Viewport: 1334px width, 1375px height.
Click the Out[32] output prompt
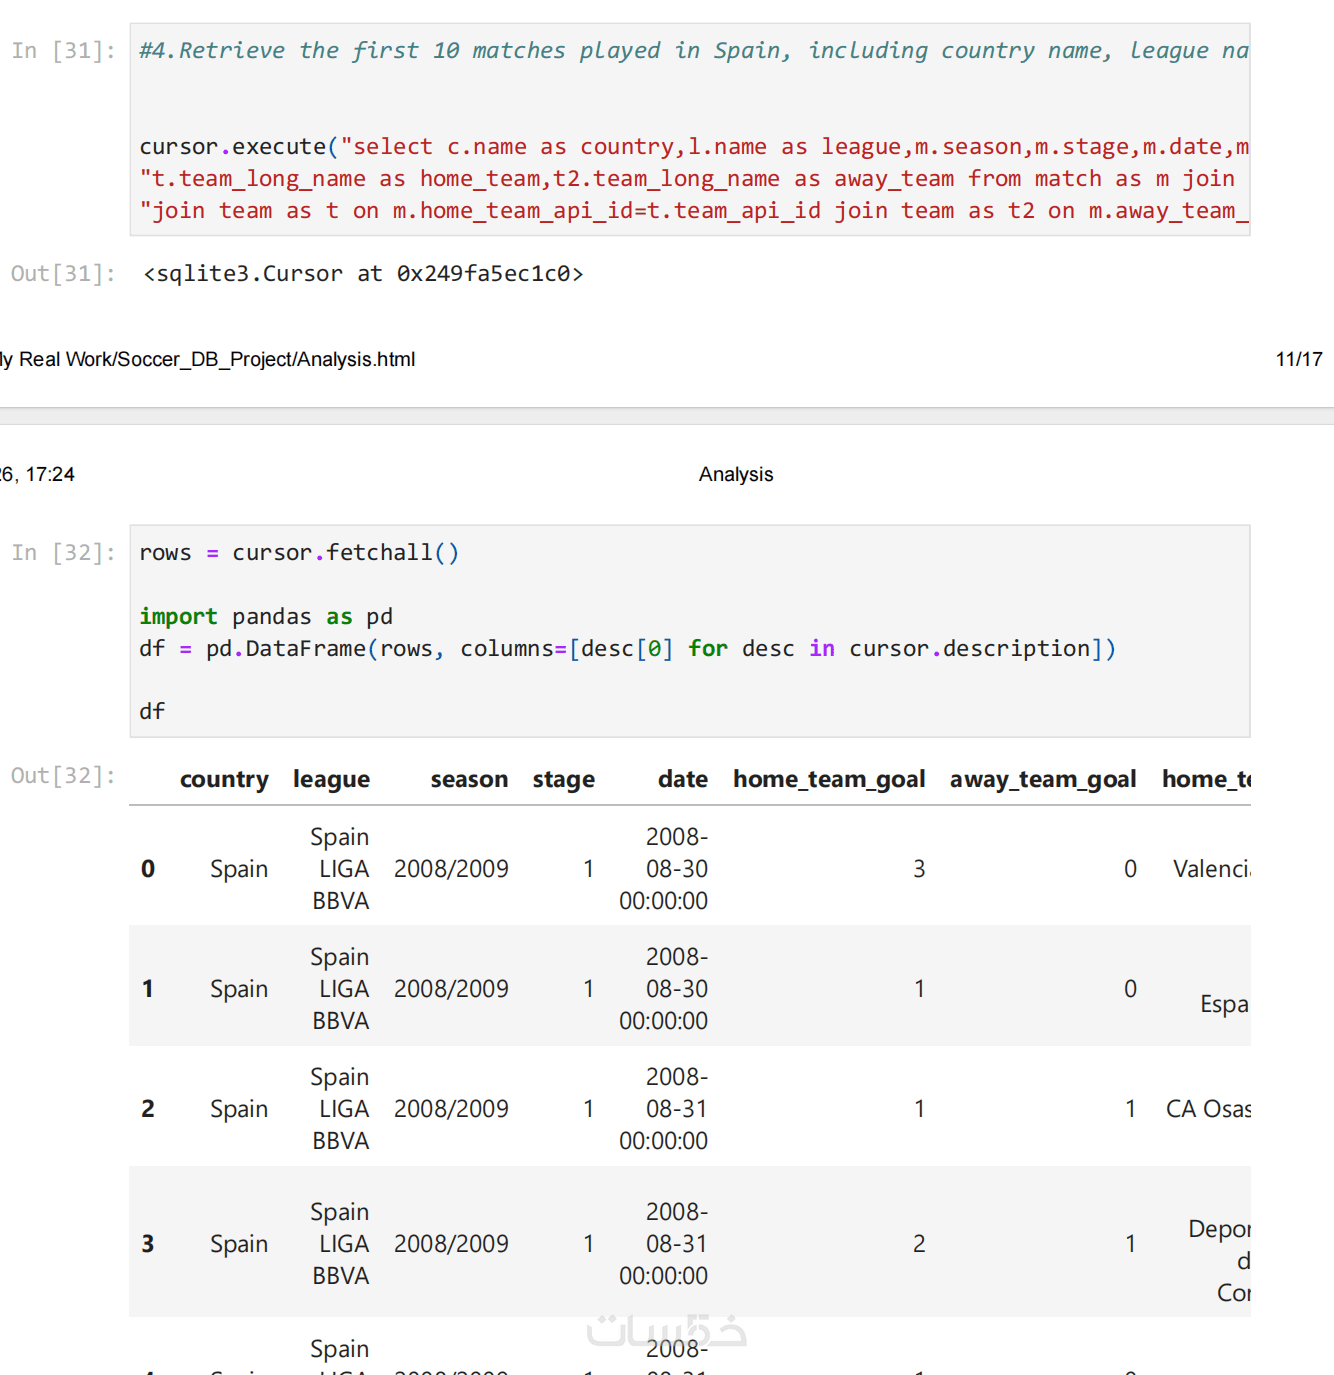[63, 776]
